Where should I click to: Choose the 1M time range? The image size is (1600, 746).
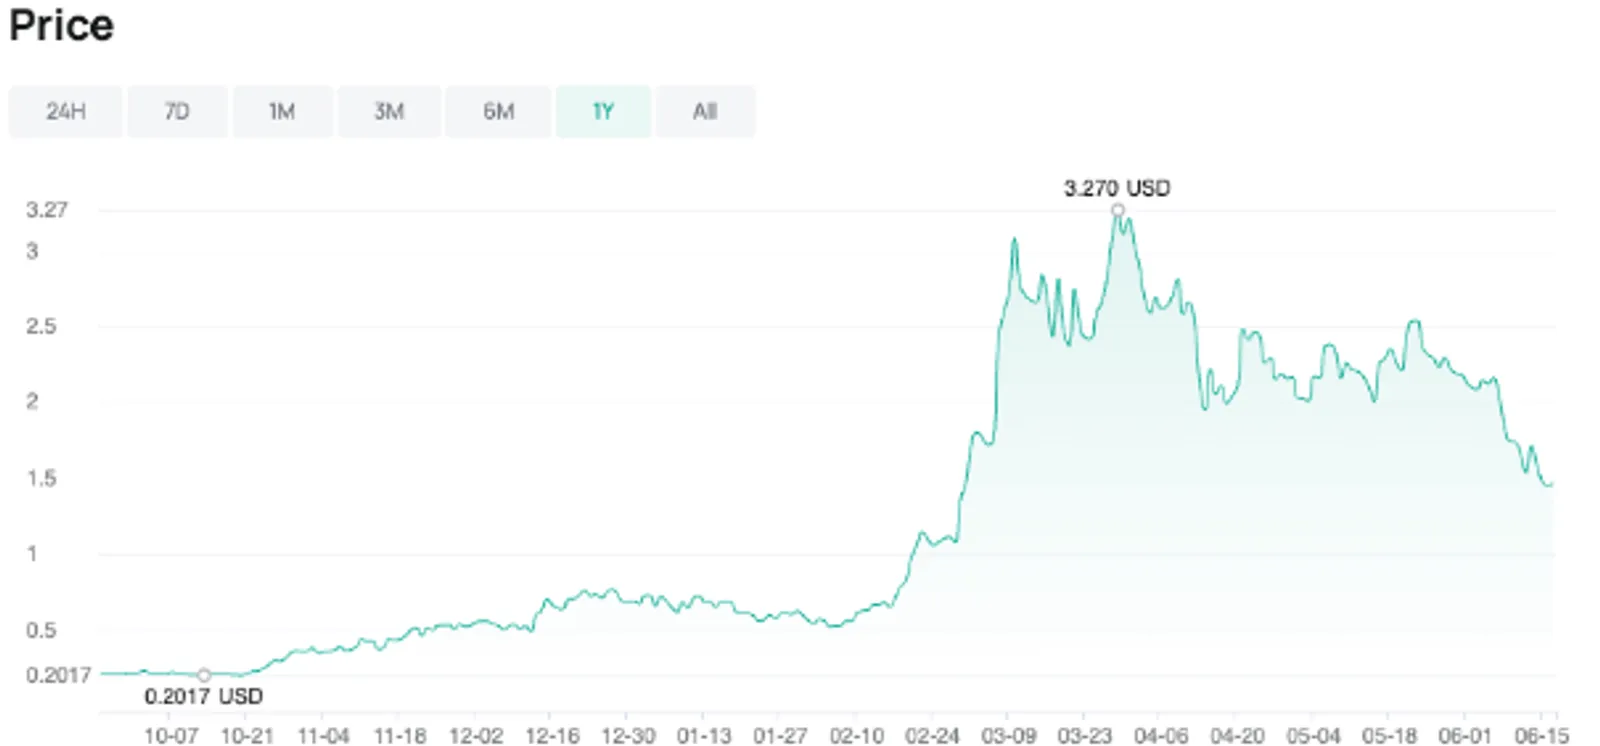click(282, 111)
